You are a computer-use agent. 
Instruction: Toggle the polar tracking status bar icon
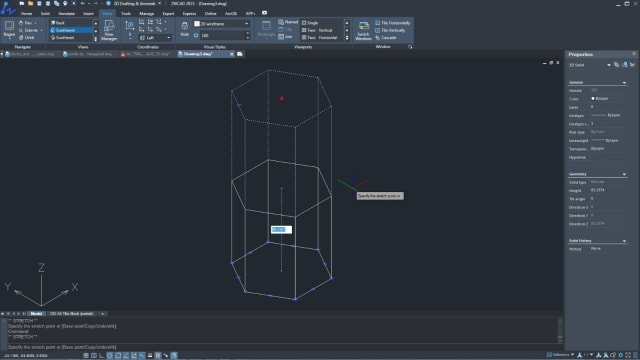(110, 356)
